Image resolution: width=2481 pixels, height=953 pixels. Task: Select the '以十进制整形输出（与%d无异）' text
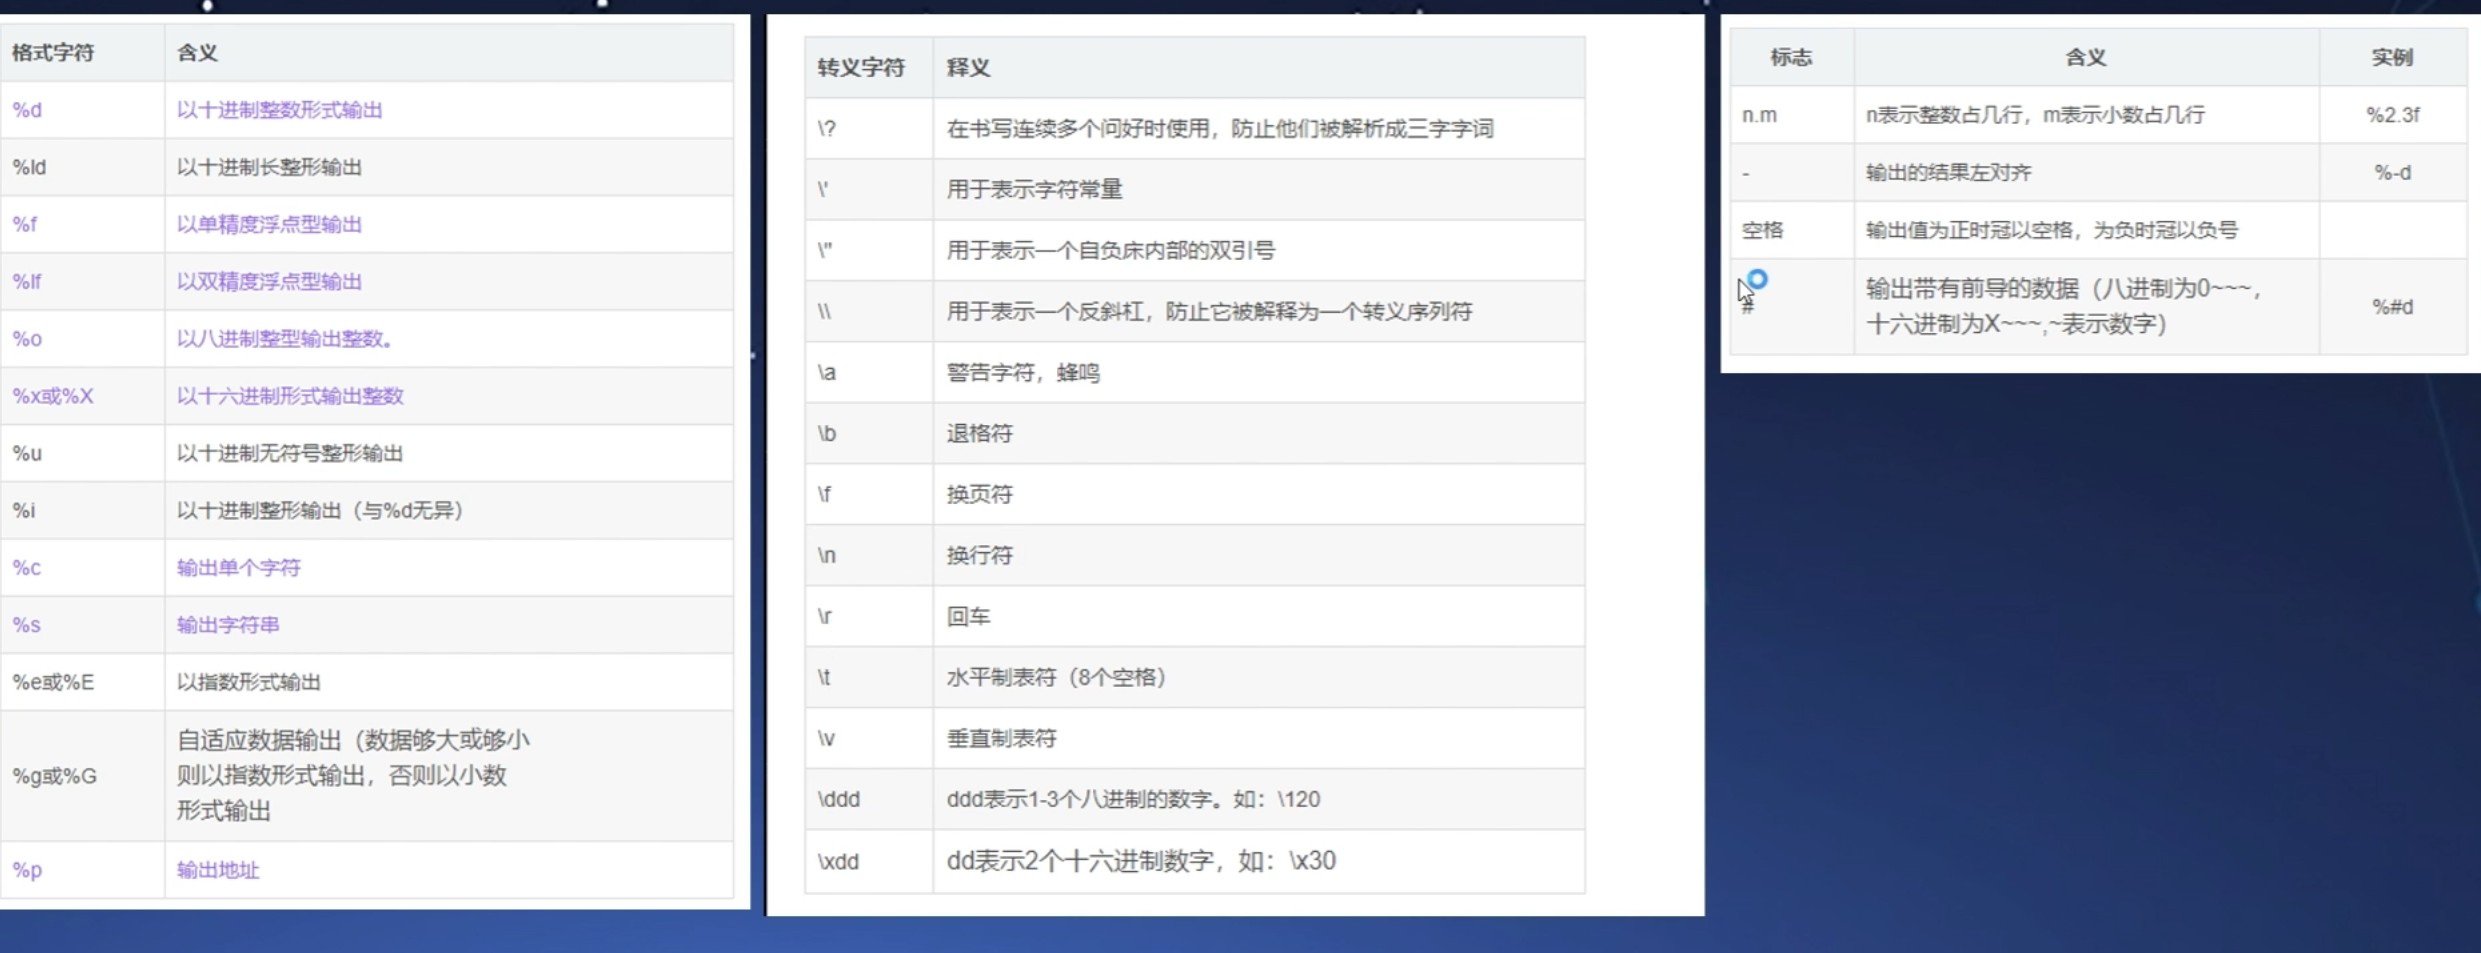coord(320,510)
